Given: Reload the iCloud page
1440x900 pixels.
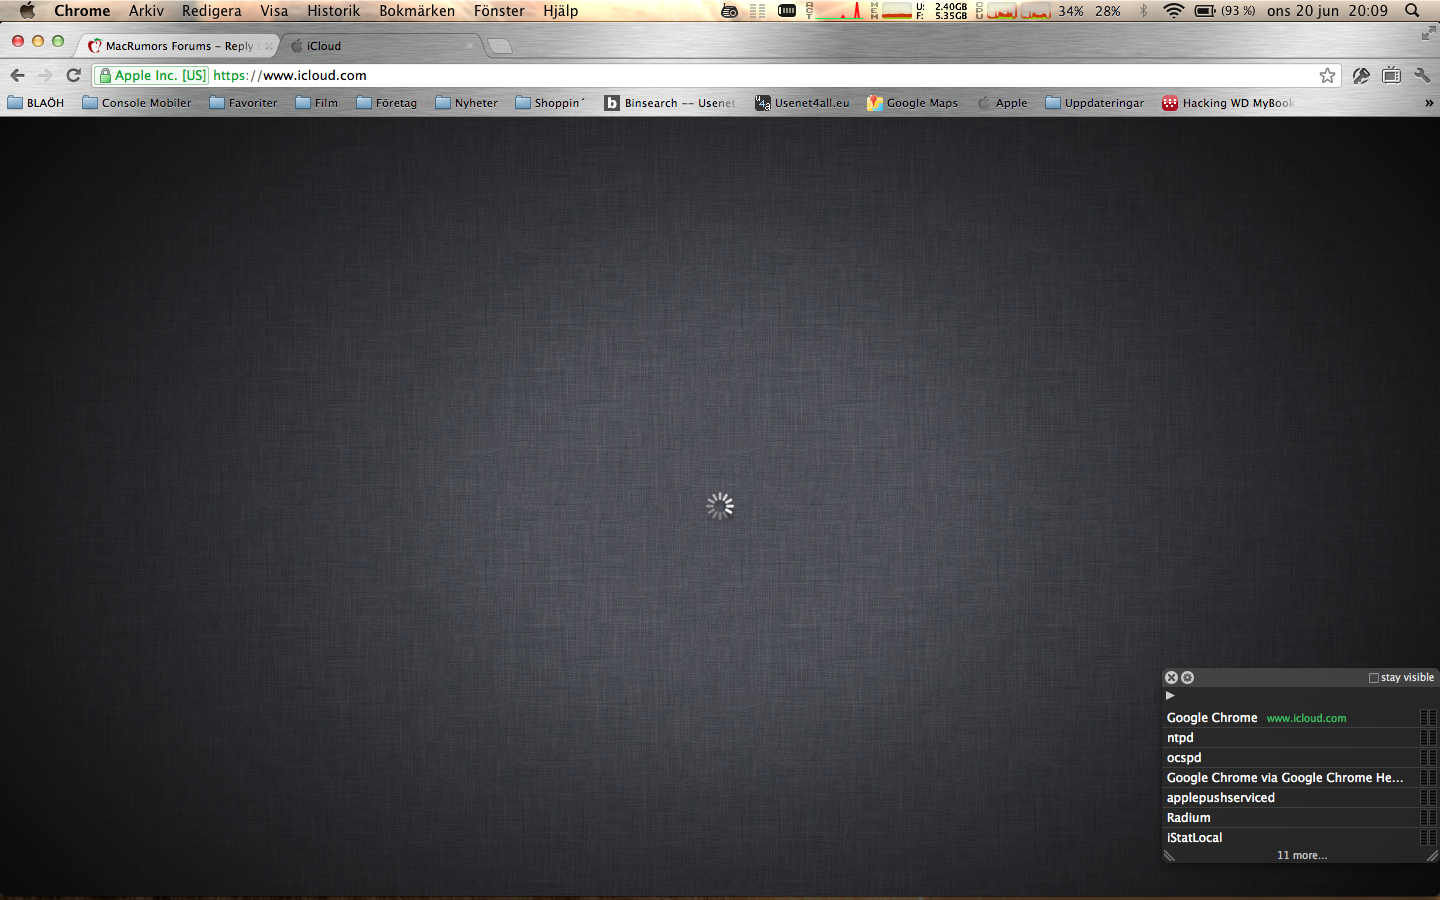Looking at the screenshot, I should tap(73, 75).
